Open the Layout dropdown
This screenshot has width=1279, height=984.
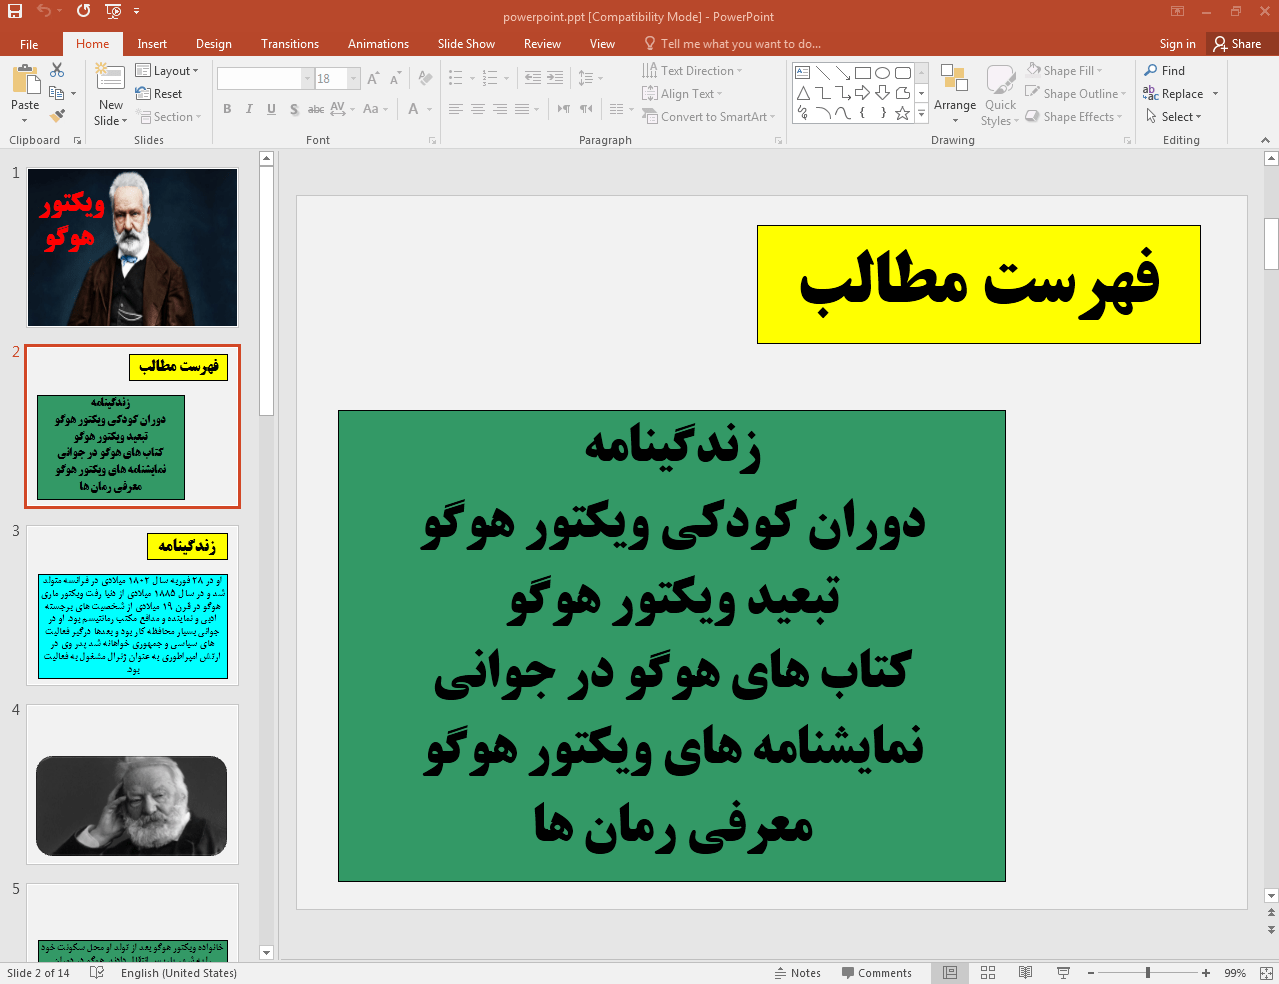click(x=167, y=71)
